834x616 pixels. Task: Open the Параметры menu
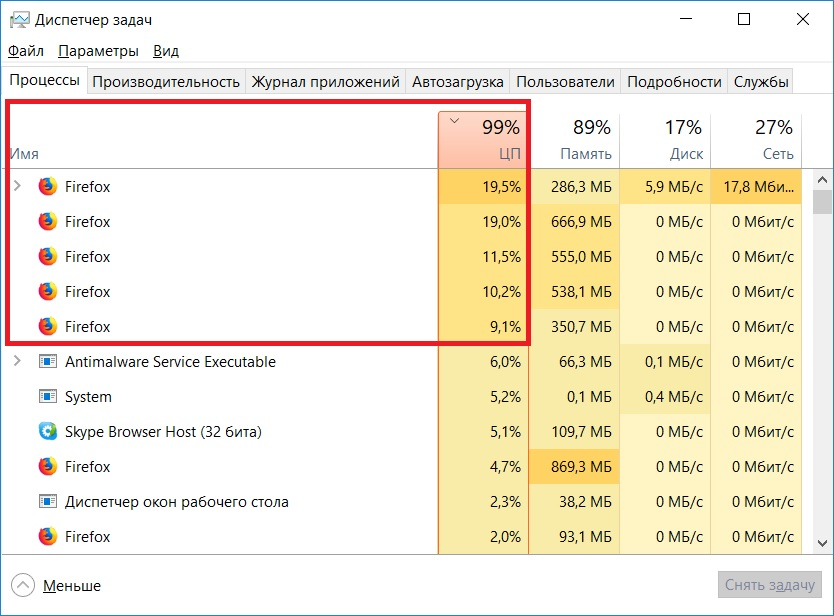(98, 51)
